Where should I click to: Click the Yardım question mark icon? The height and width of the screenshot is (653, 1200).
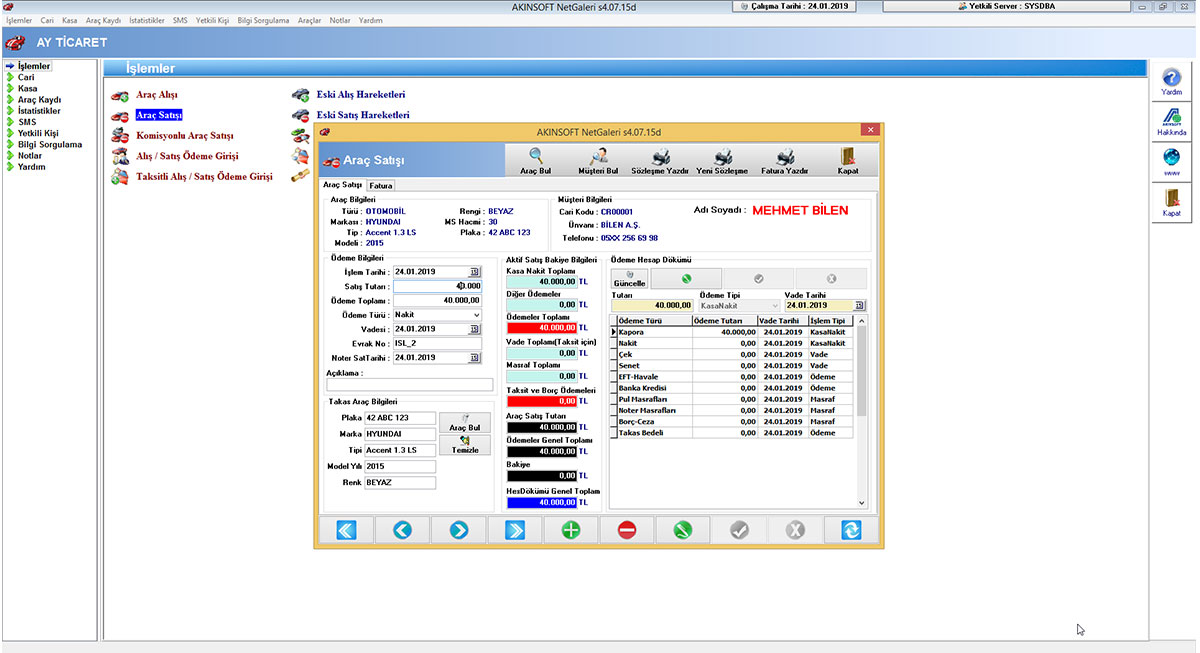[1171, 80]
